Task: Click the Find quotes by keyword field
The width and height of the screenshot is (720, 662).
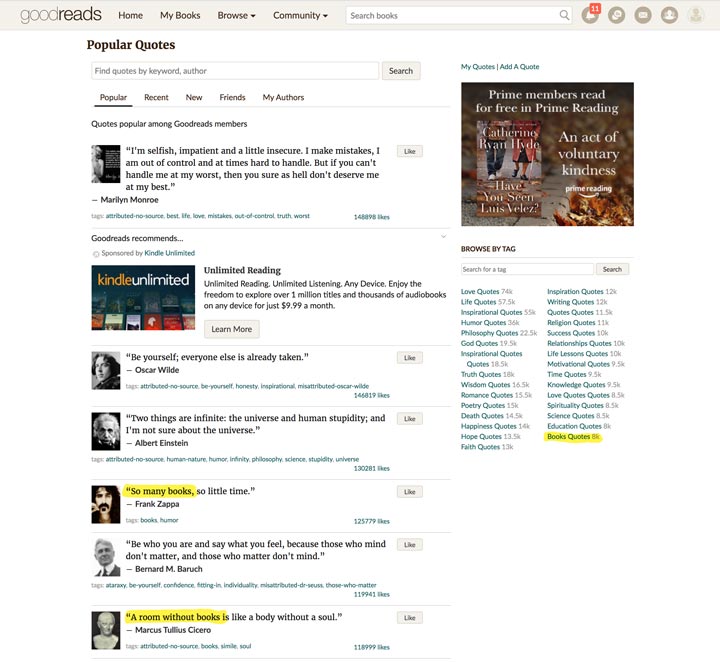Action: (x=235, y=71)
